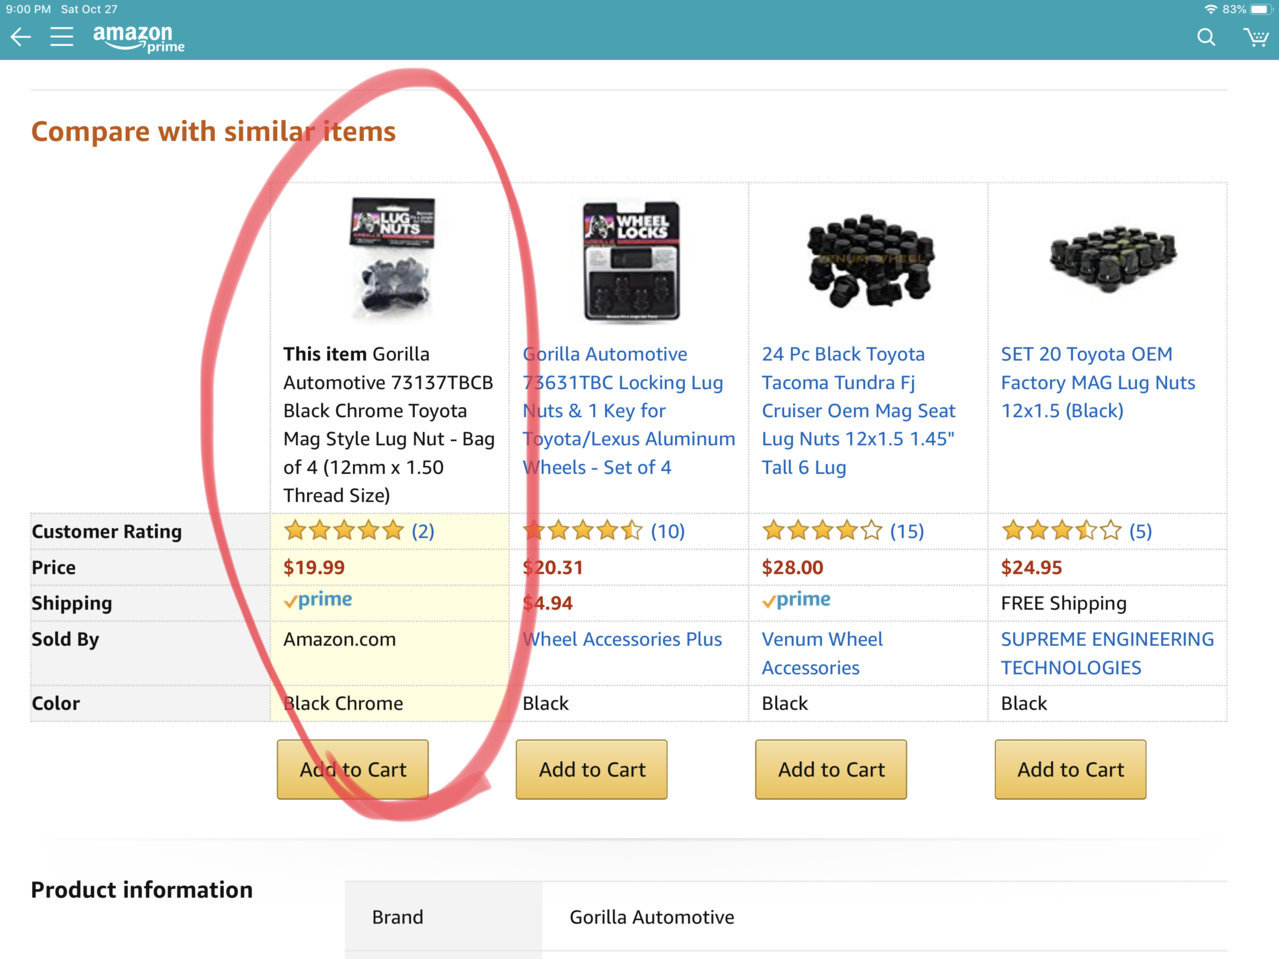Image resolution: width=1279 pixels, height=959 pixels.
Task: Add the $20.31 locking lug nuts to cart
Action: point(592,769)
